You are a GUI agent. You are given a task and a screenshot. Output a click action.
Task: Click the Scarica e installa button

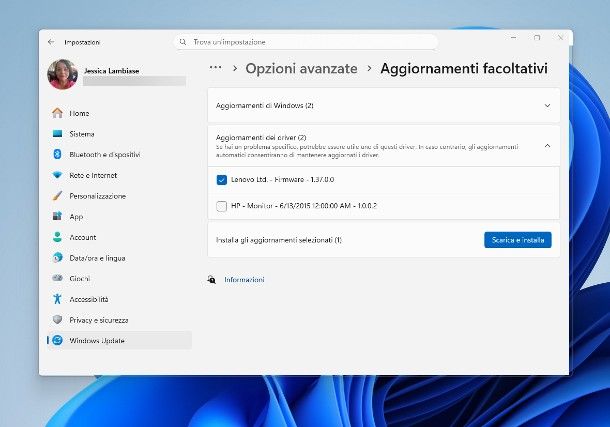tap(517, 240)
